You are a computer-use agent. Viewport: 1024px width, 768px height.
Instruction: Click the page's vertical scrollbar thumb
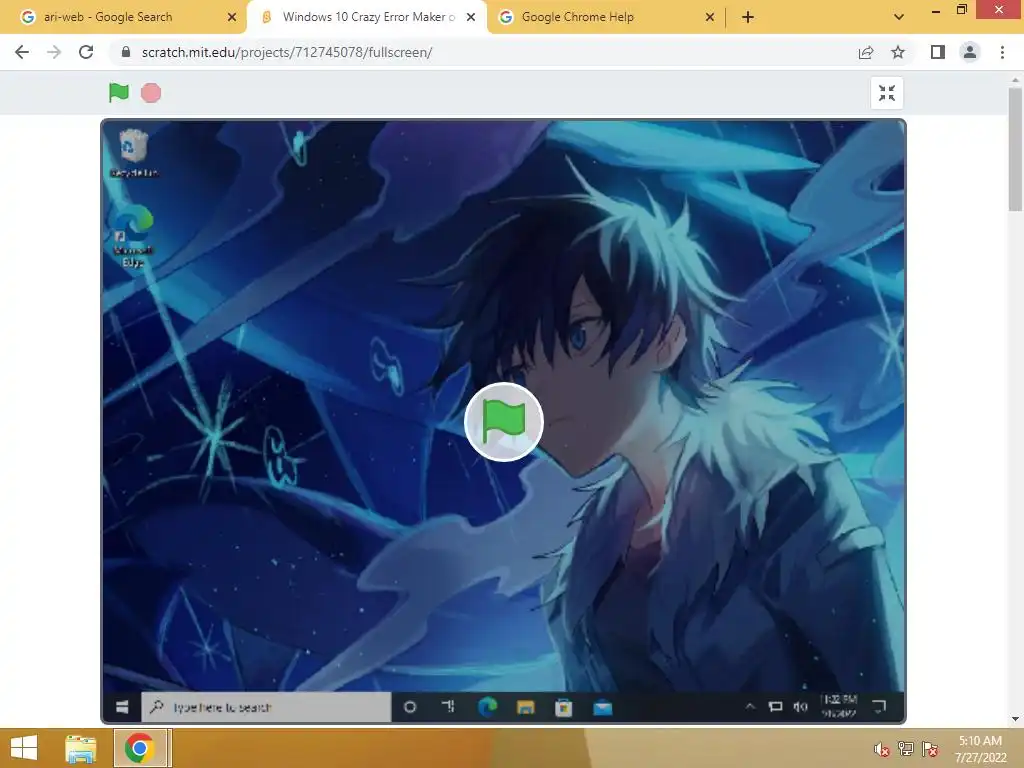(1015, 150)
